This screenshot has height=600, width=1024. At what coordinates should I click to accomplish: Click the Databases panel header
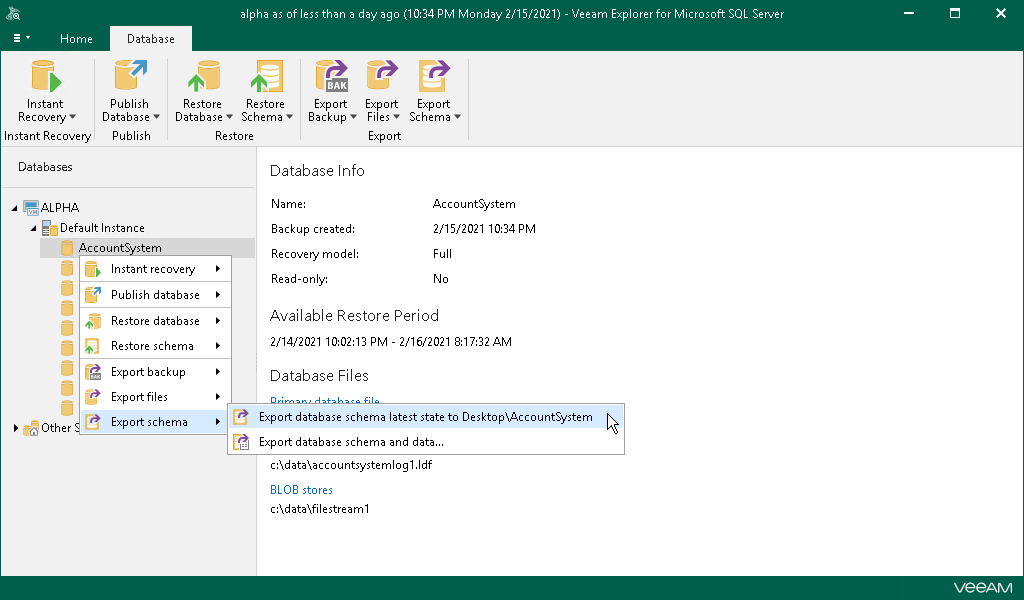pyautogui.click(x=45, y=167)
